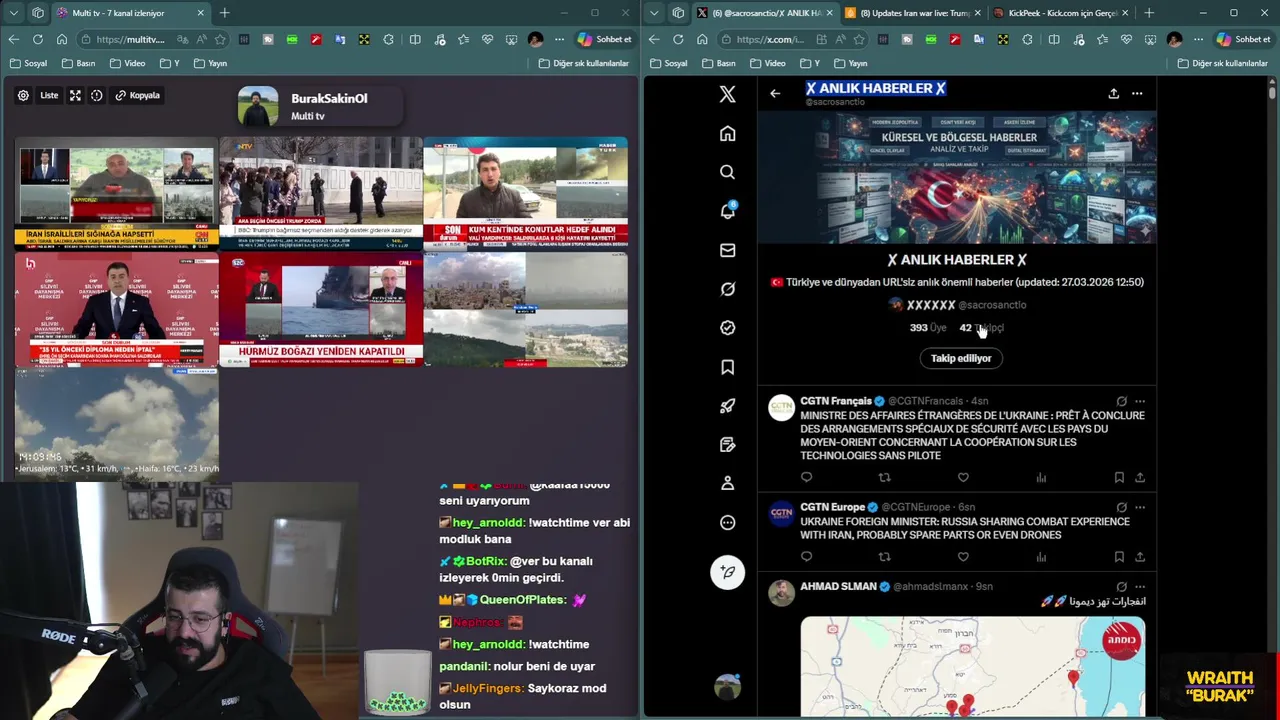Click Sohbet et Copilot button in X window
The height and width of the screenshot is (720, 1280).
point(1244,39)
